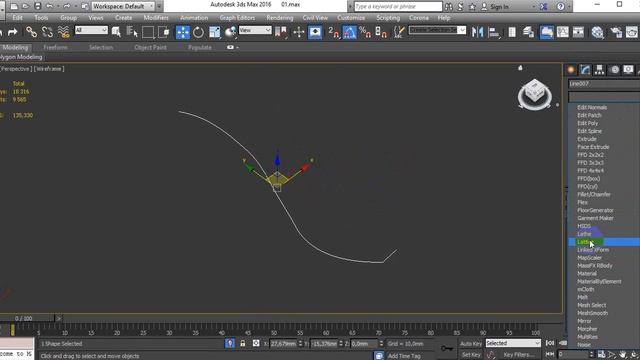Open the Schematic View icon
The height and width of the screenshot is (360, 640).
point(578,32)
